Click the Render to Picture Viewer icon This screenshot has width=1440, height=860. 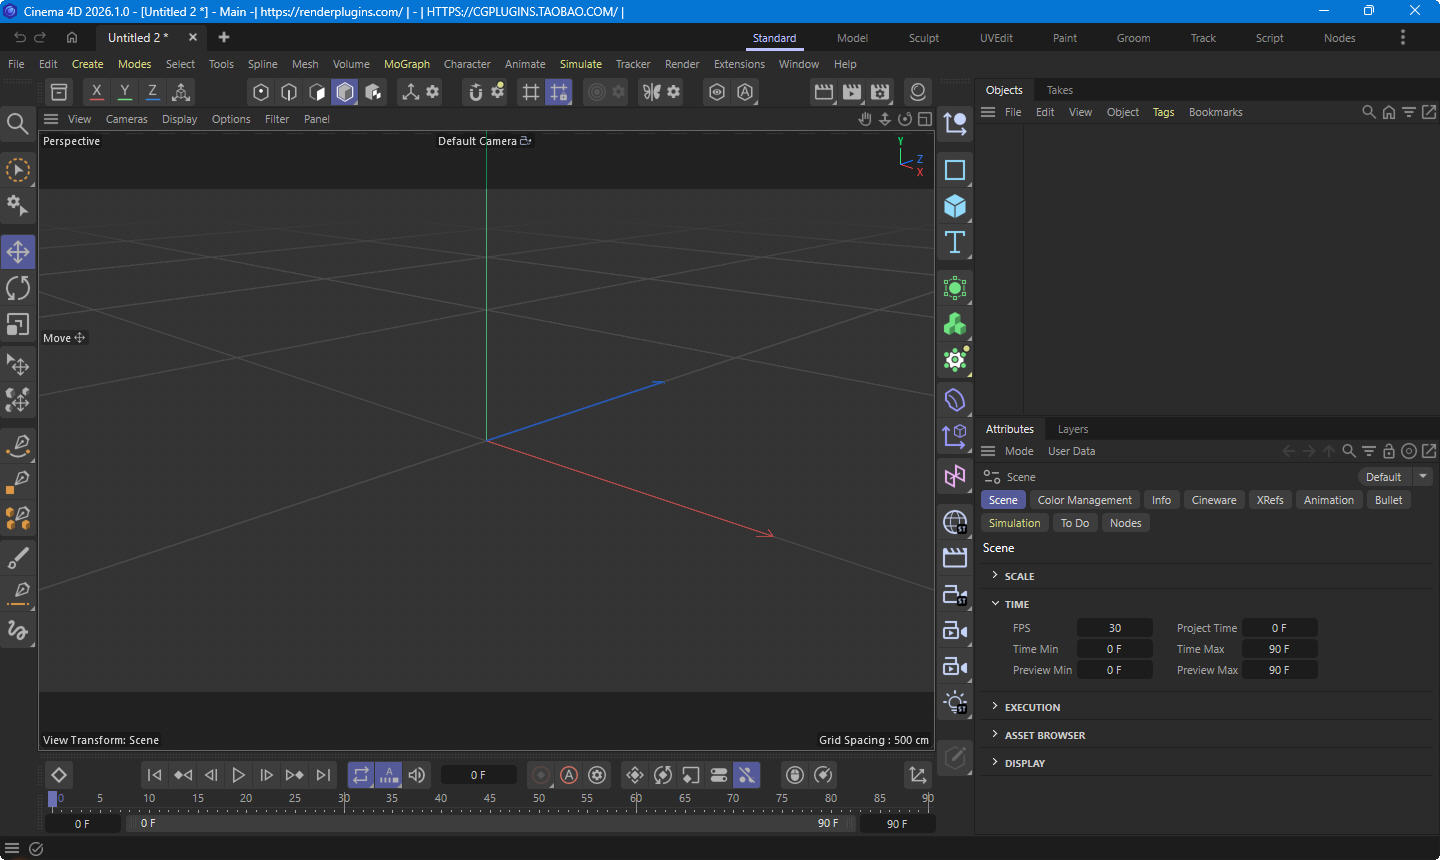pyautogui.click(x=852, y=92)
